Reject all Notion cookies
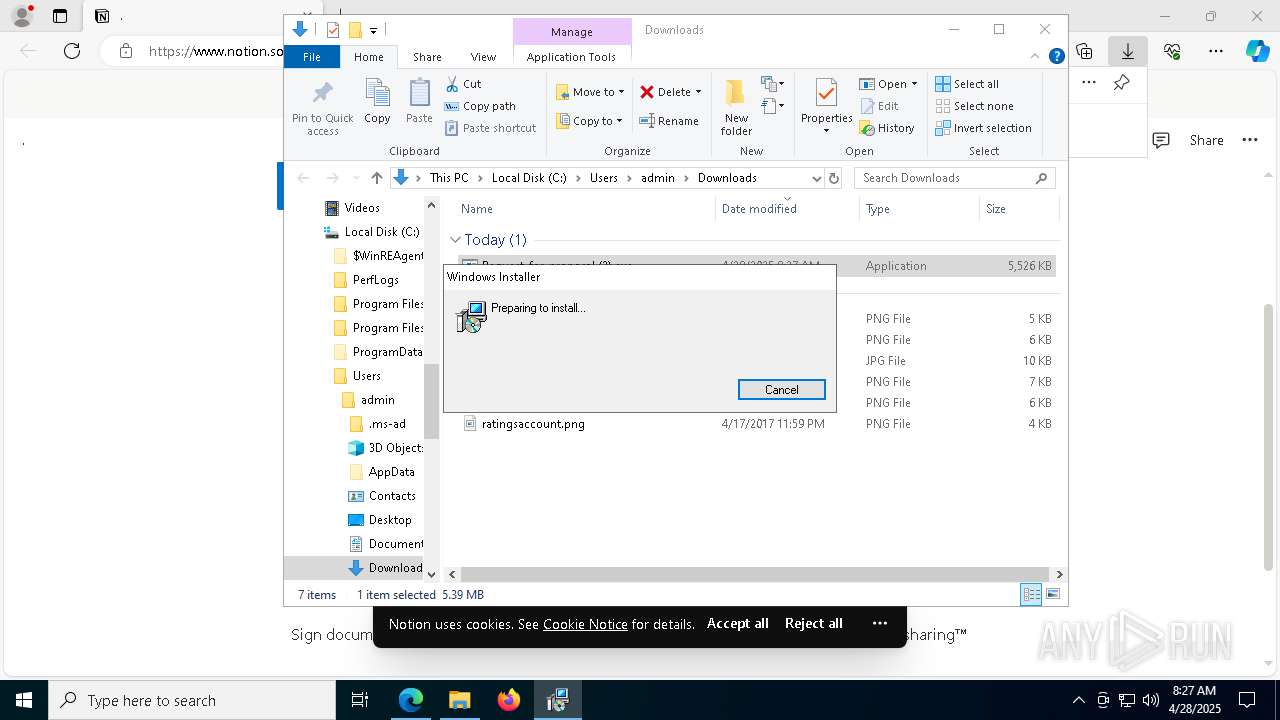The image size is (1280, 720). (x=814, y=623)
